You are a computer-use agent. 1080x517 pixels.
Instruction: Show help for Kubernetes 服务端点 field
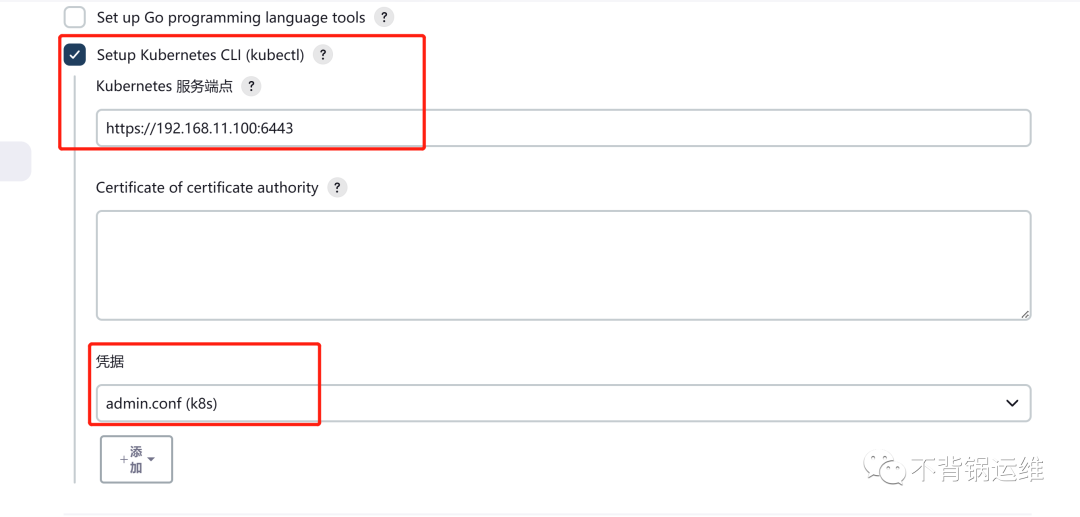click(251, 87)
